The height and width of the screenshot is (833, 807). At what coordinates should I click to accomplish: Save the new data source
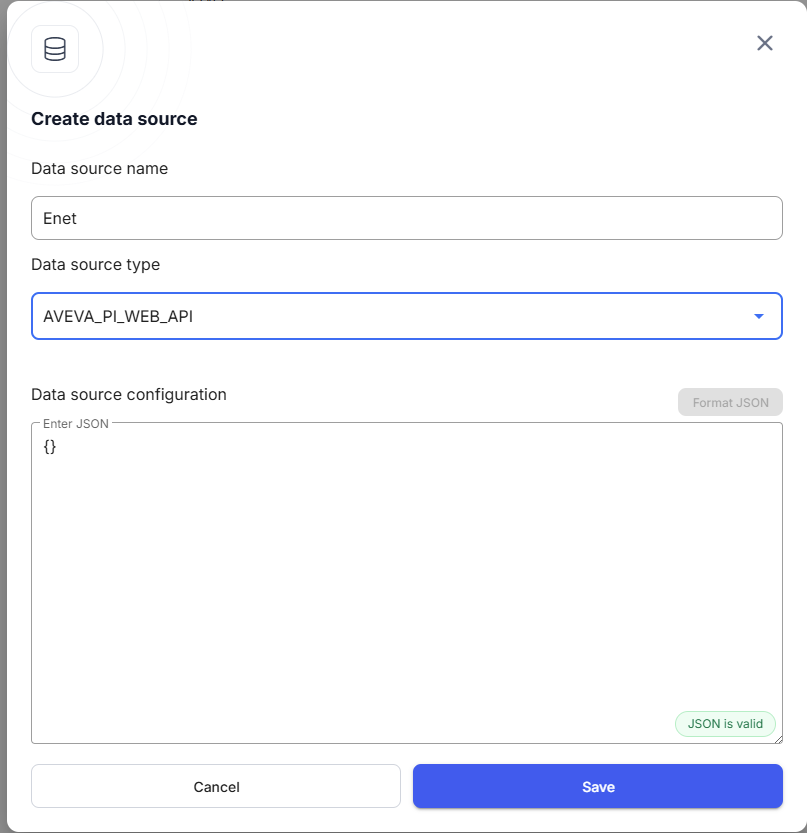point(597,787)
